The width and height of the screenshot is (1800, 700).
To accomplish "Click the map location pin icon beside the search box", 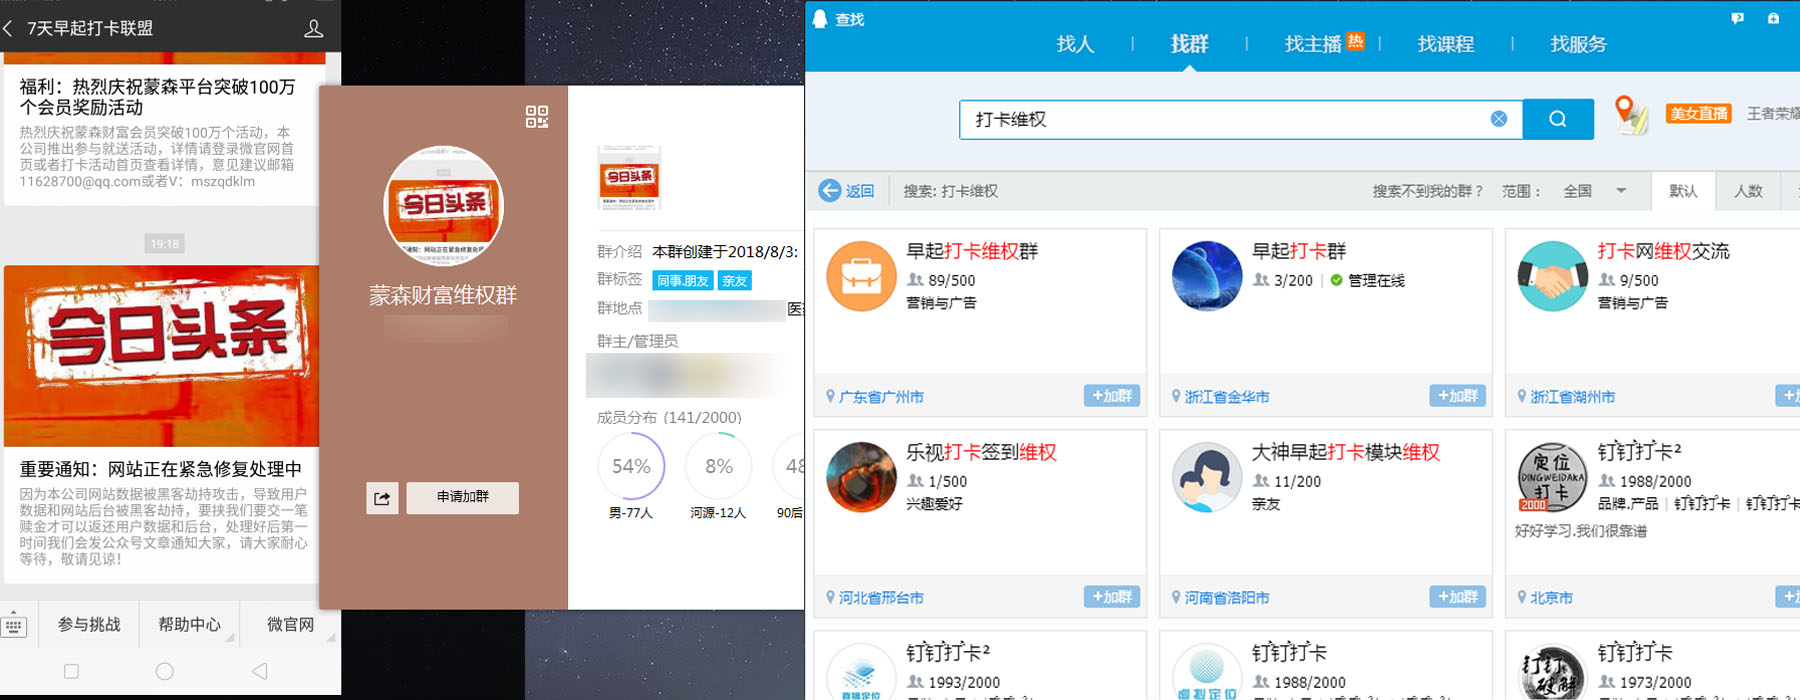I will click(x=1630, y=116).
